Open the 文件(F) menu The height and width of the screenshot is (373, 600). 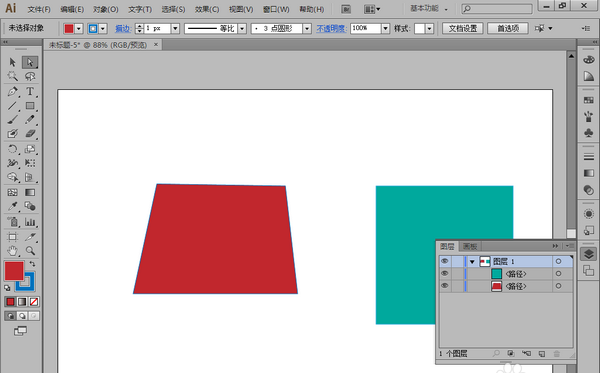(x=39, y=9)
